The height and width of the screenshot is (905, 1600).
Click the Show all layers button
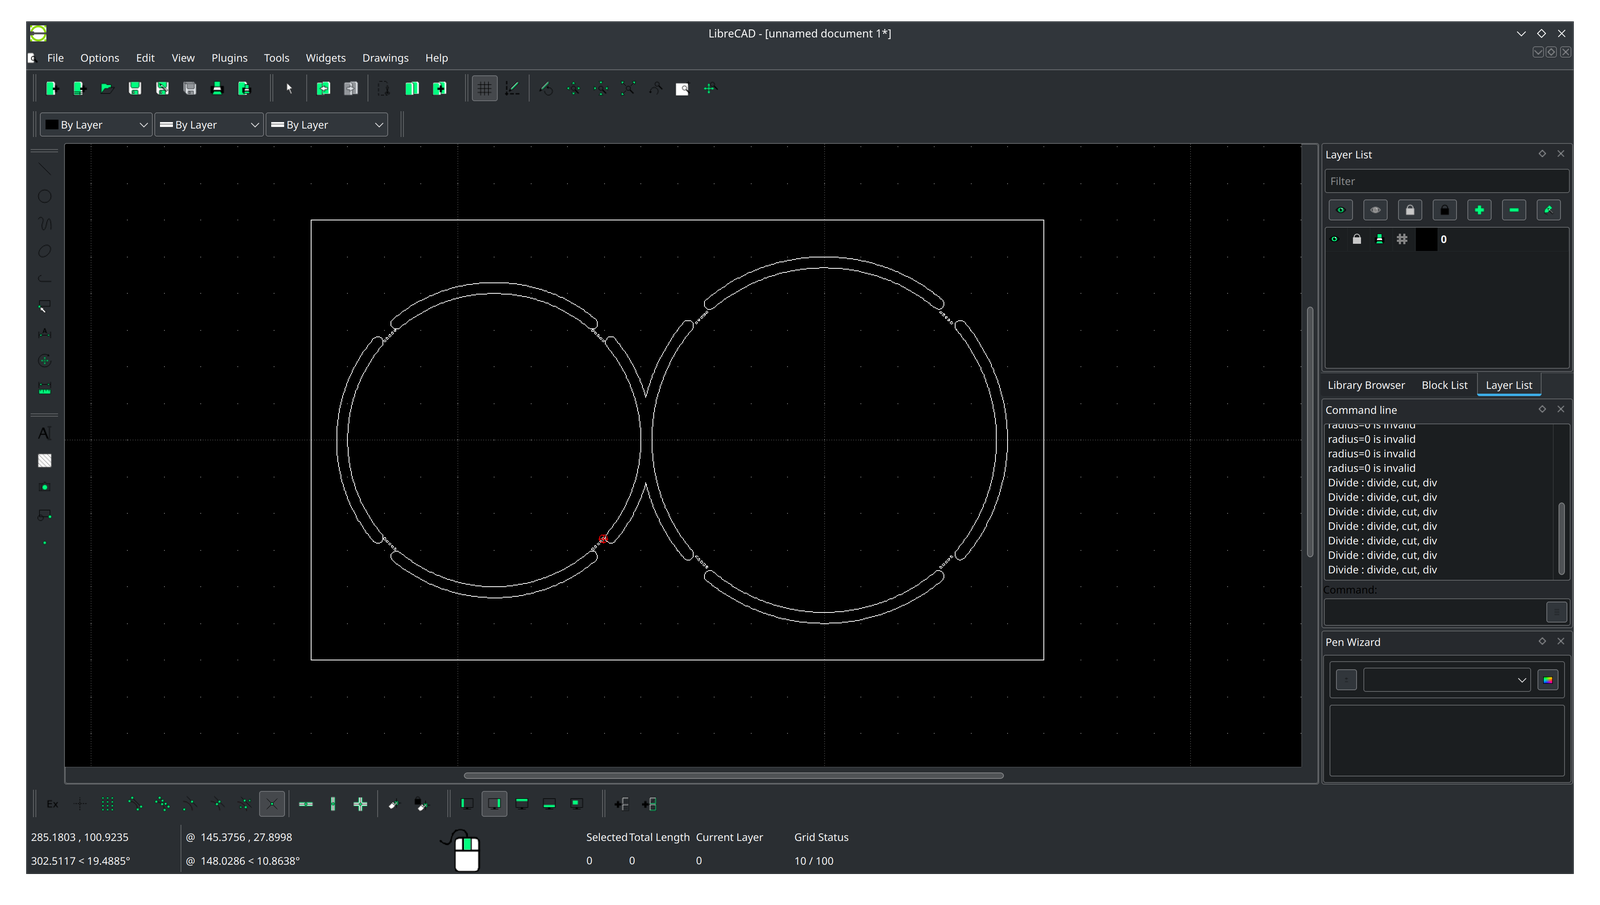point(1341,210)
